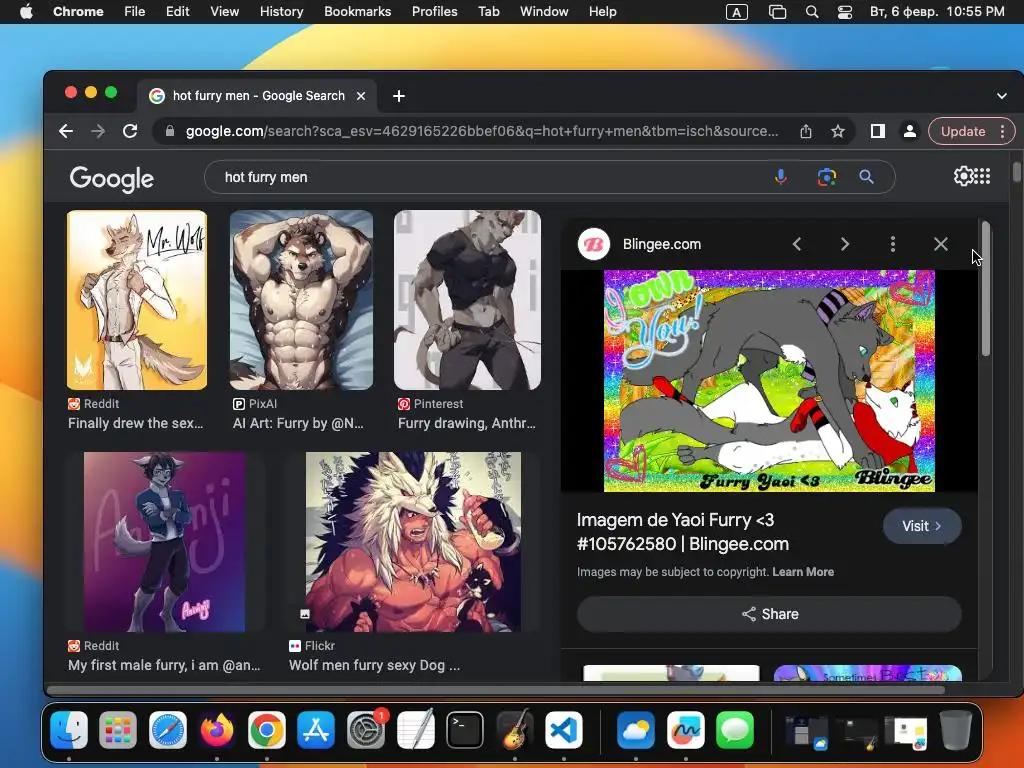This screenshot has width=1024, height=768.
Task: Bookmark the page with the star icon
Action: 838,131
